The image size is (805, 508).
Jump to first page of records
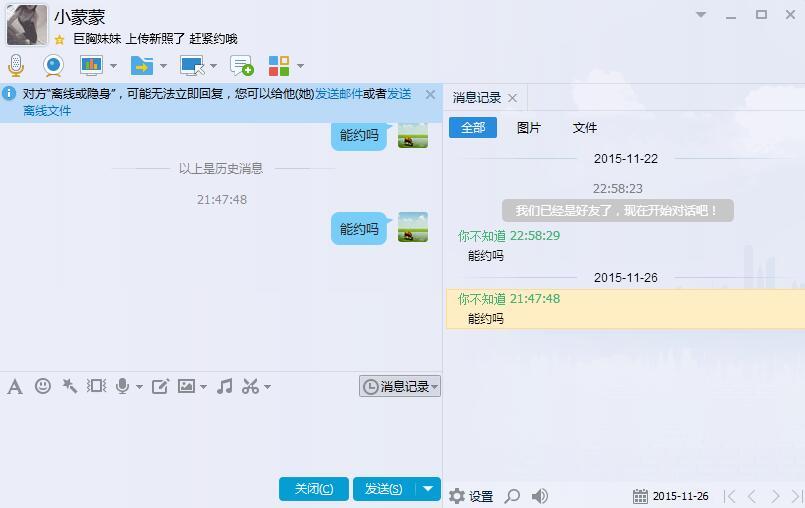tap(729, 496)
